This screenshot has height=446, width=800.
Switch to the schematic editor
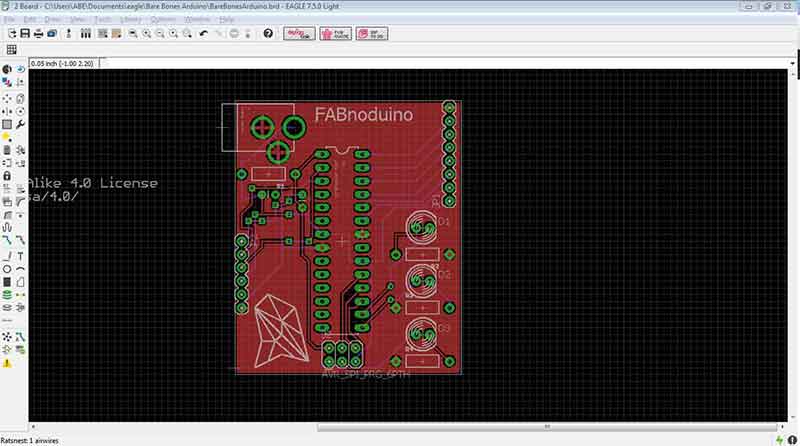point(68,34)
